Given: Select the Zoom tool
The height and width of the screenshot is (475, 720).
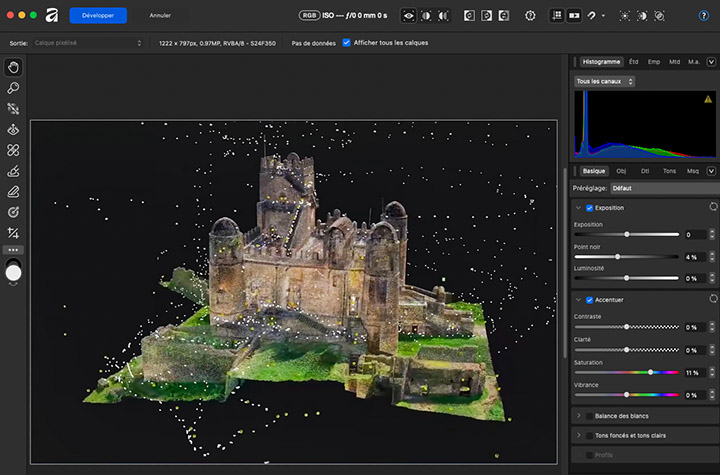Looking at the screenshot, I should [x=14, y=88].
